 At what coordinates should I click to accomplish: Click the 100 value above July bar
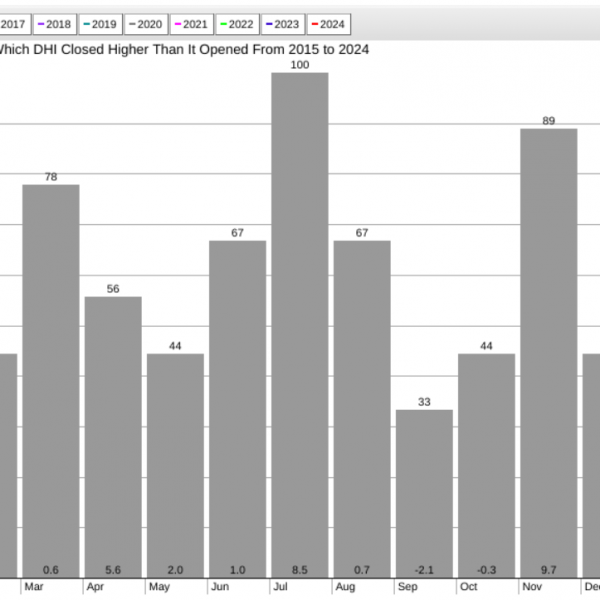[x=300, y=65]
